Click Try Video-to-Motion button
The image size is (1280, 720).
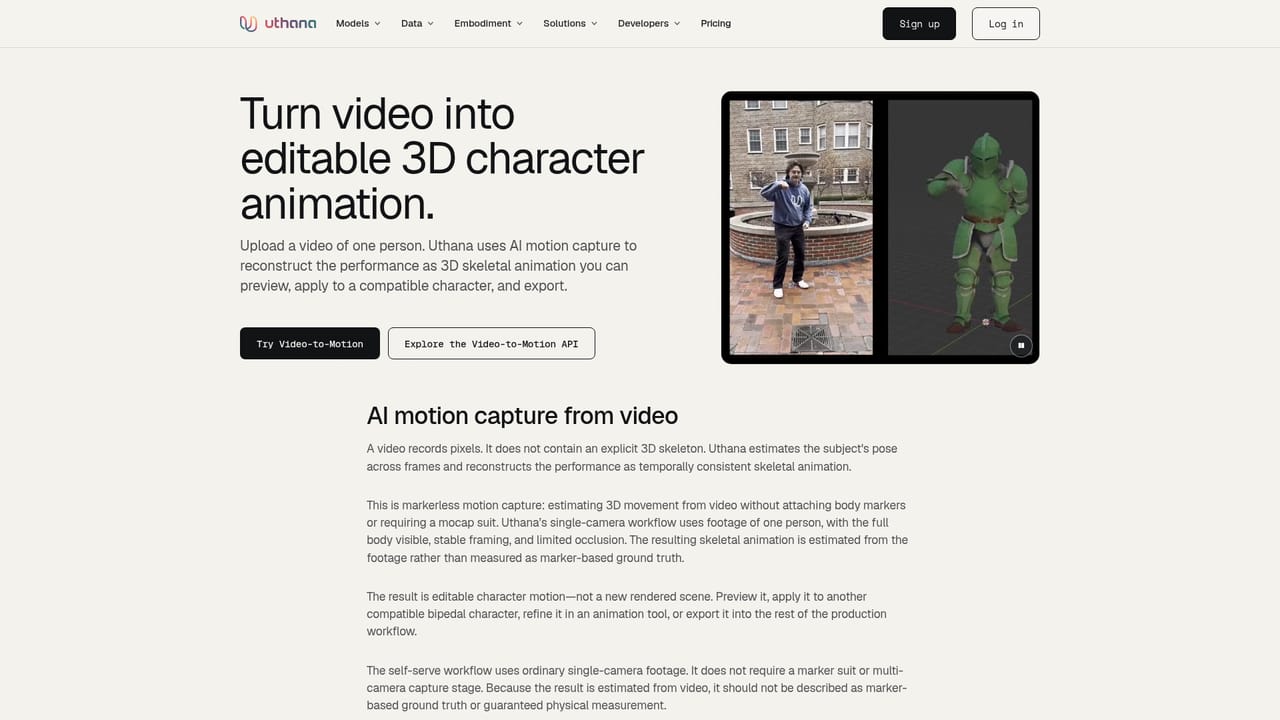coord(310,343)
